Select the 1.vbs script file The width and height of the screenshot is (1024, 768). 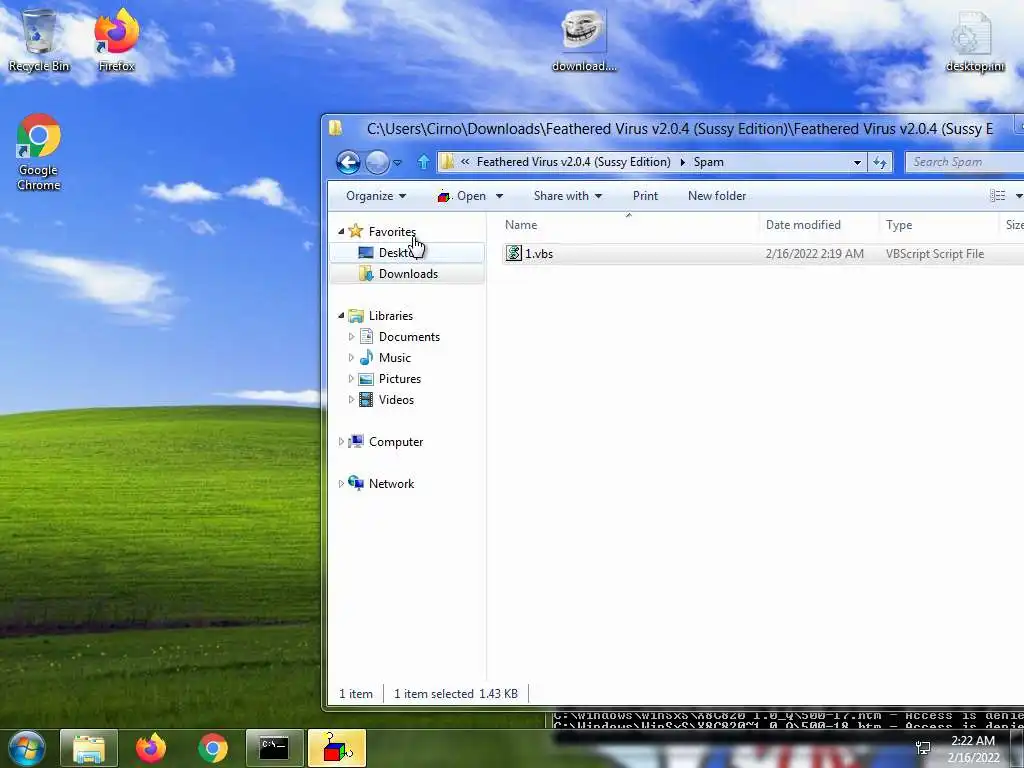tap(763, 253)
